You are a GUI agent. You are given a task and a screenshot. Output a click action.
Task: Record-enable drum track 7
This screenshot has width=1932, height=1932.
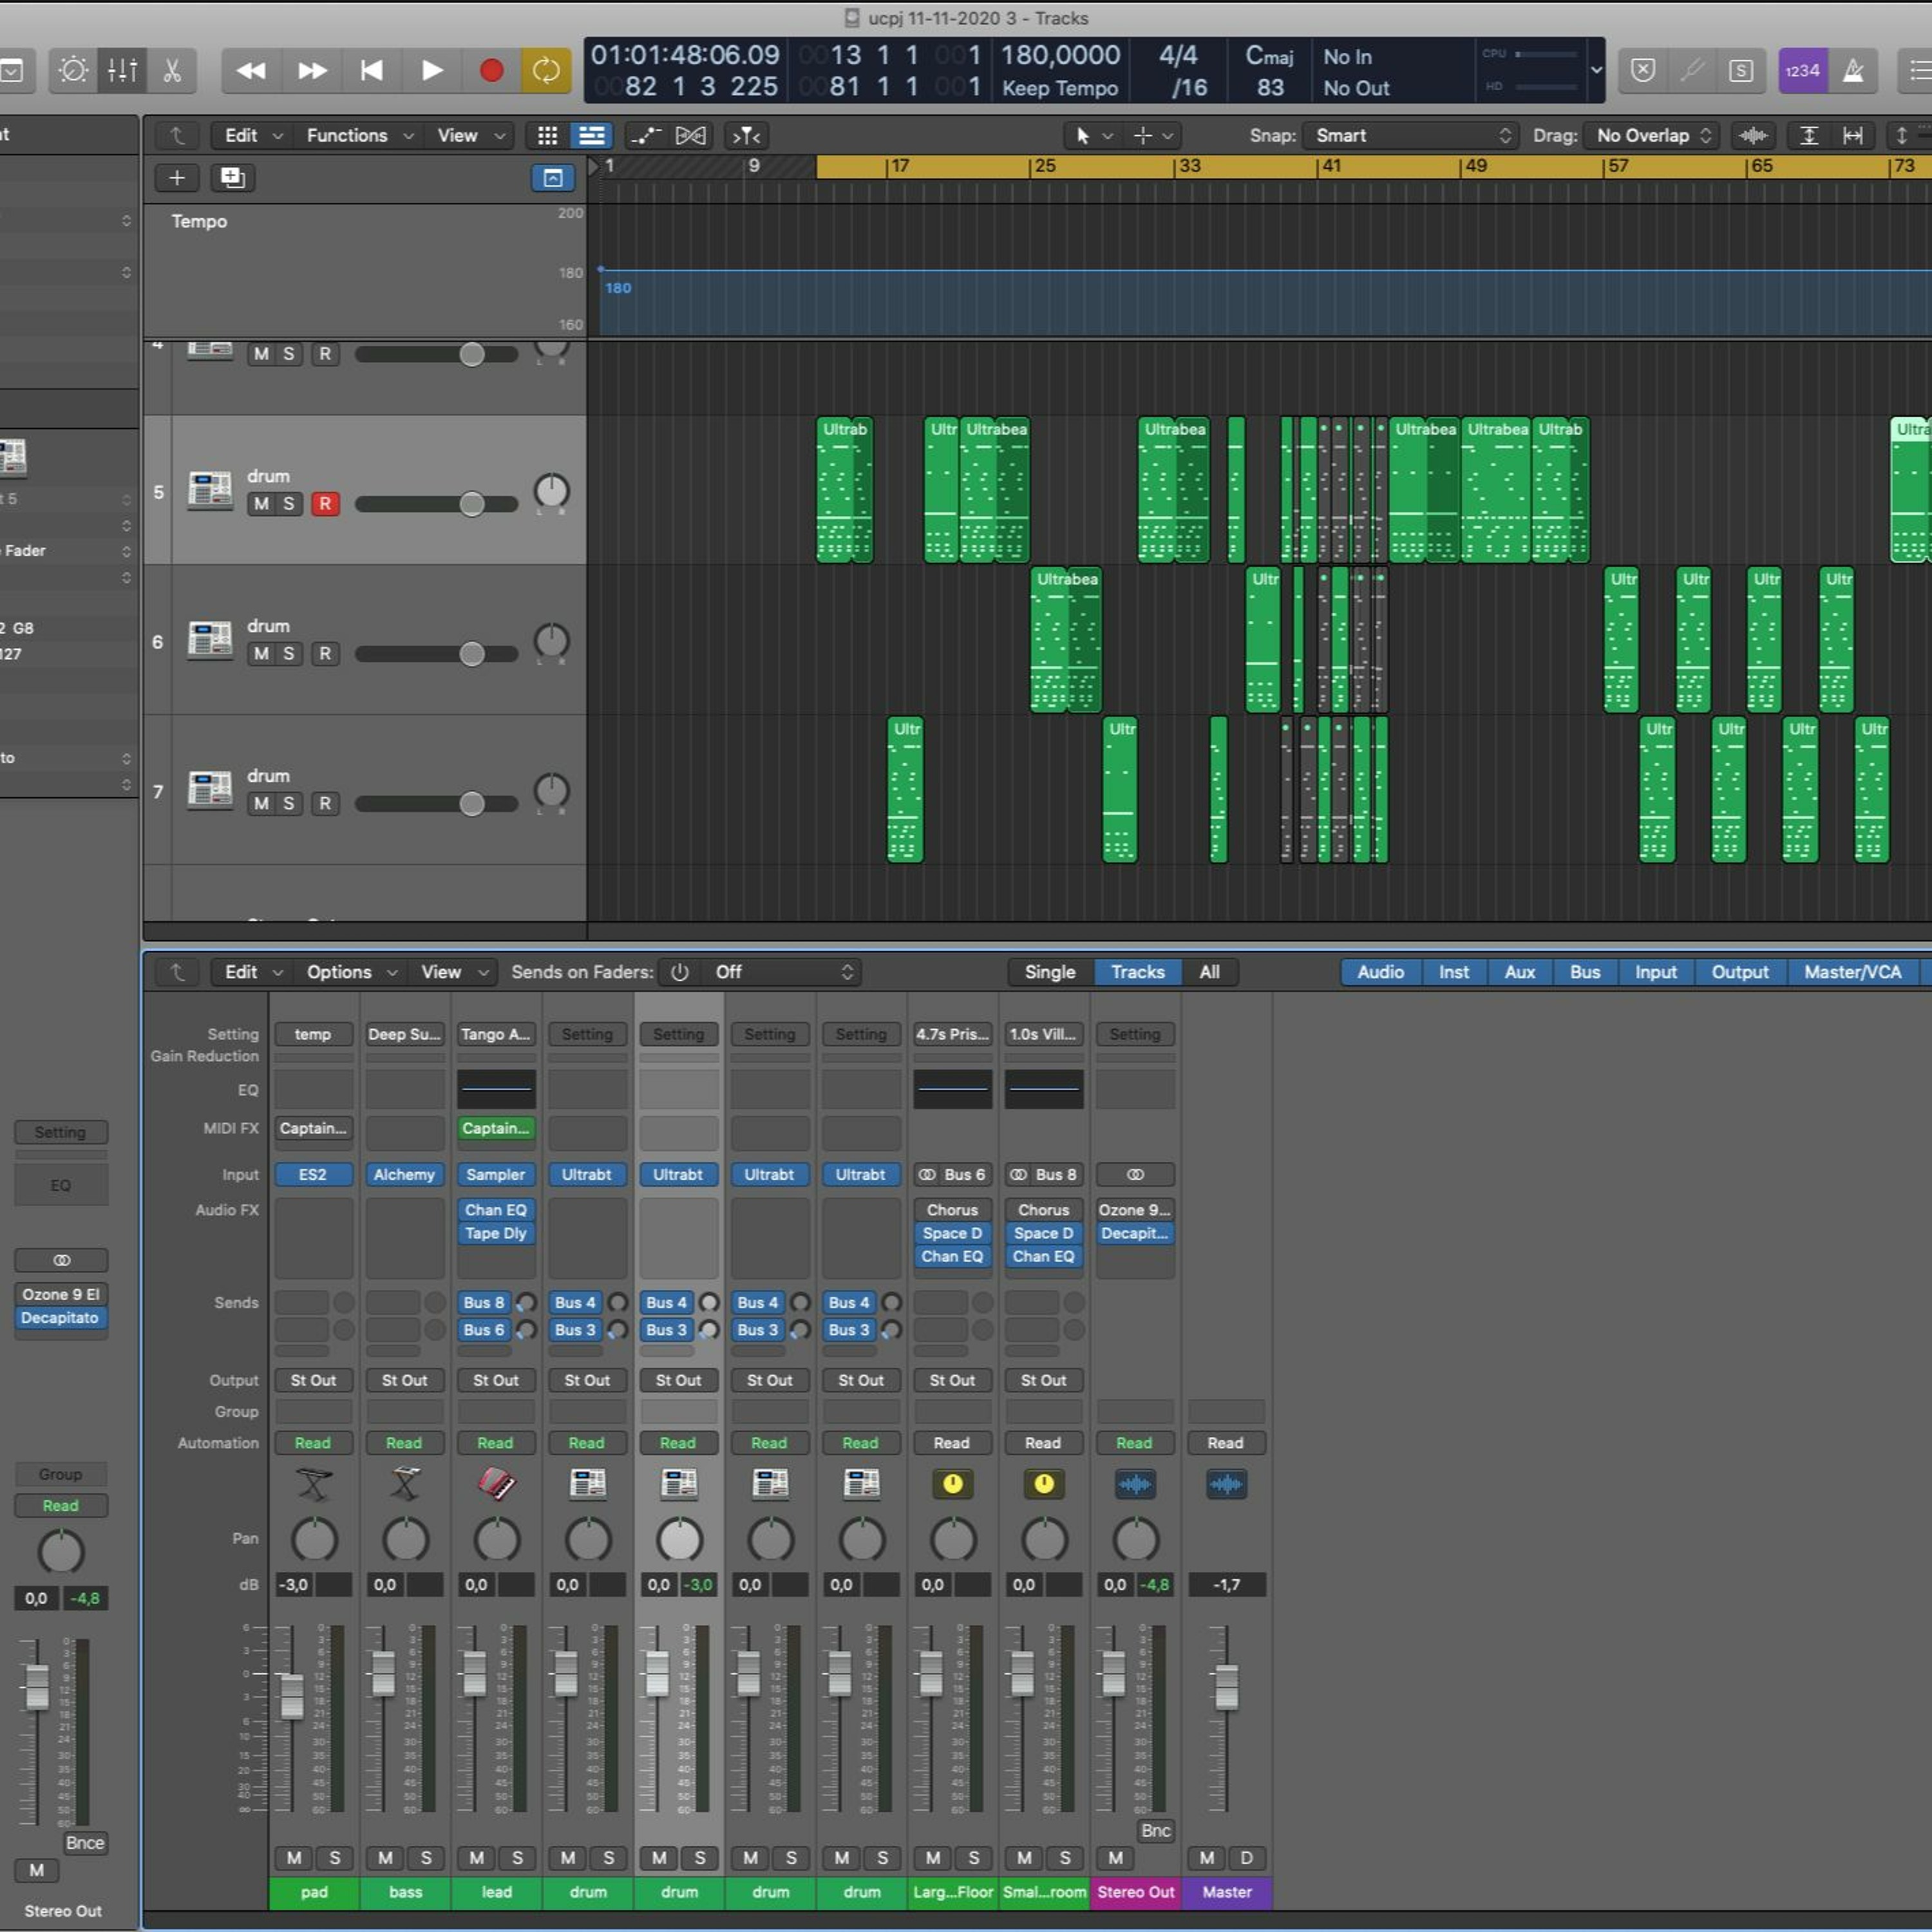(x=325, y=804)
